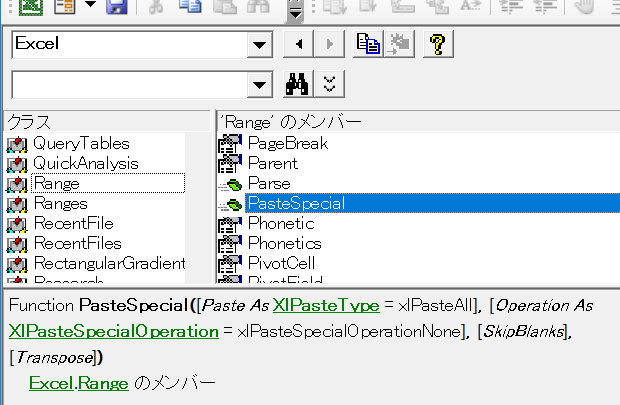Select the Phonetics member
620x405 pixels.
285,243
